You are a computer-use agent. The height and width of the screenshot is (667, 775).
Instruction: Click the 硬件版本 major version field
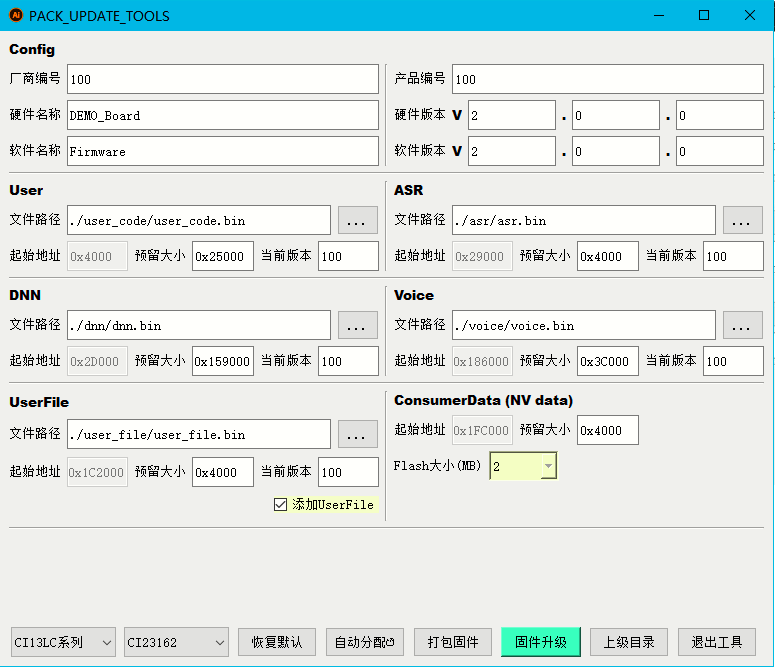[512, 115]
